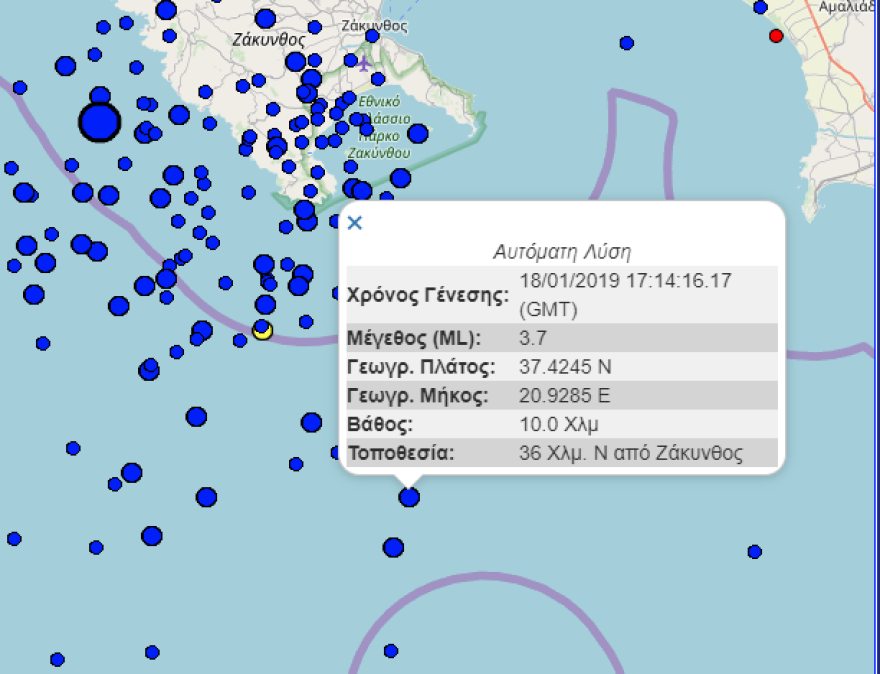The width and height of the screenshot is (880, 674).
Task: Select the red earthquake marker
Action: (x=776, y=36)
